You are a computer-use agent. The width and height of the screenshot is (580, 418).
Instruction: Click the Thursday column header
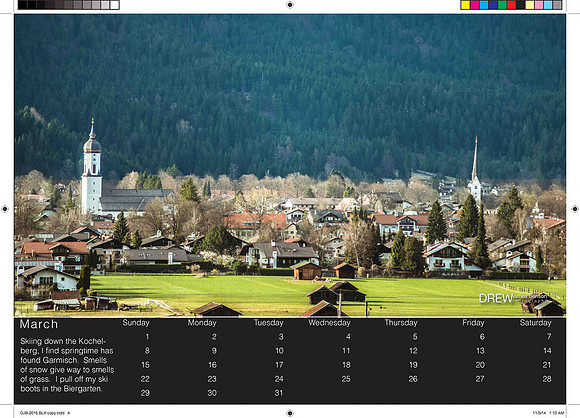pyautogui.click(x=401, y=323)
